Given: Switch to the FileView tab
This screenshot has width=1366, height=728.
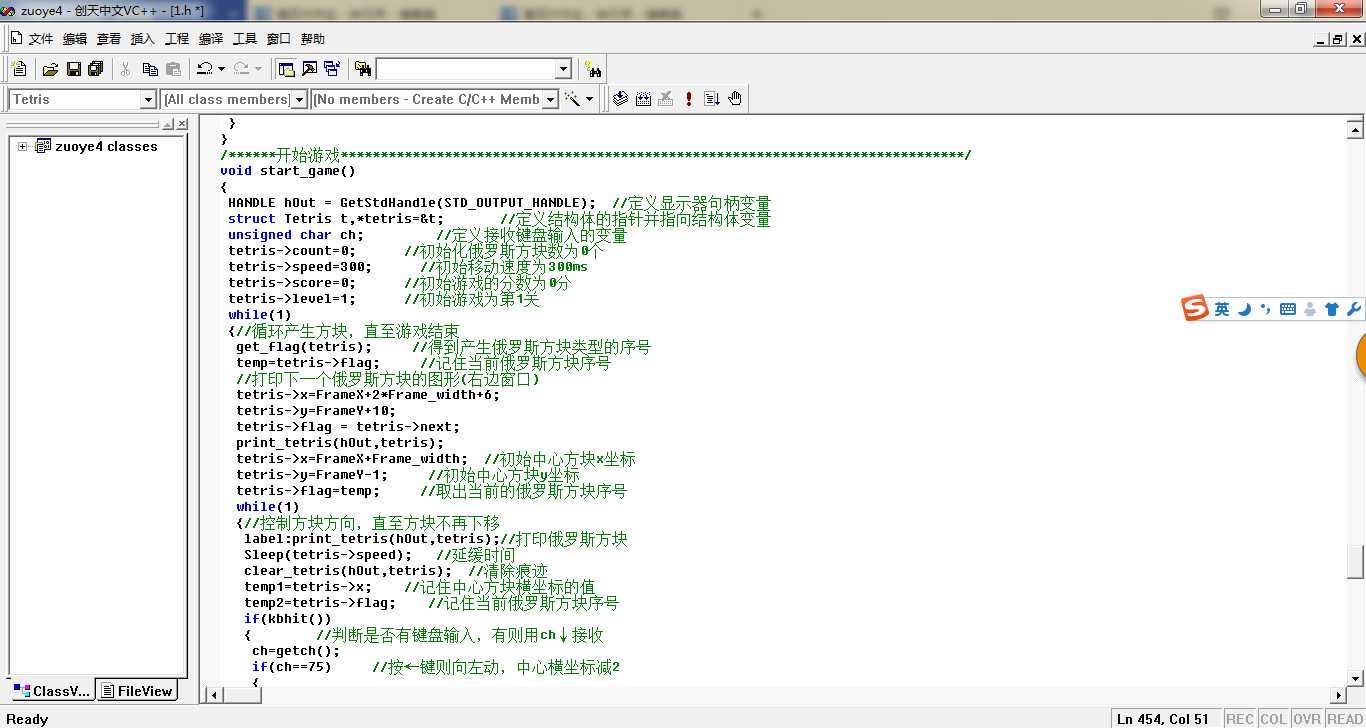Looking at the screenshot, I should tap(136, 690).
